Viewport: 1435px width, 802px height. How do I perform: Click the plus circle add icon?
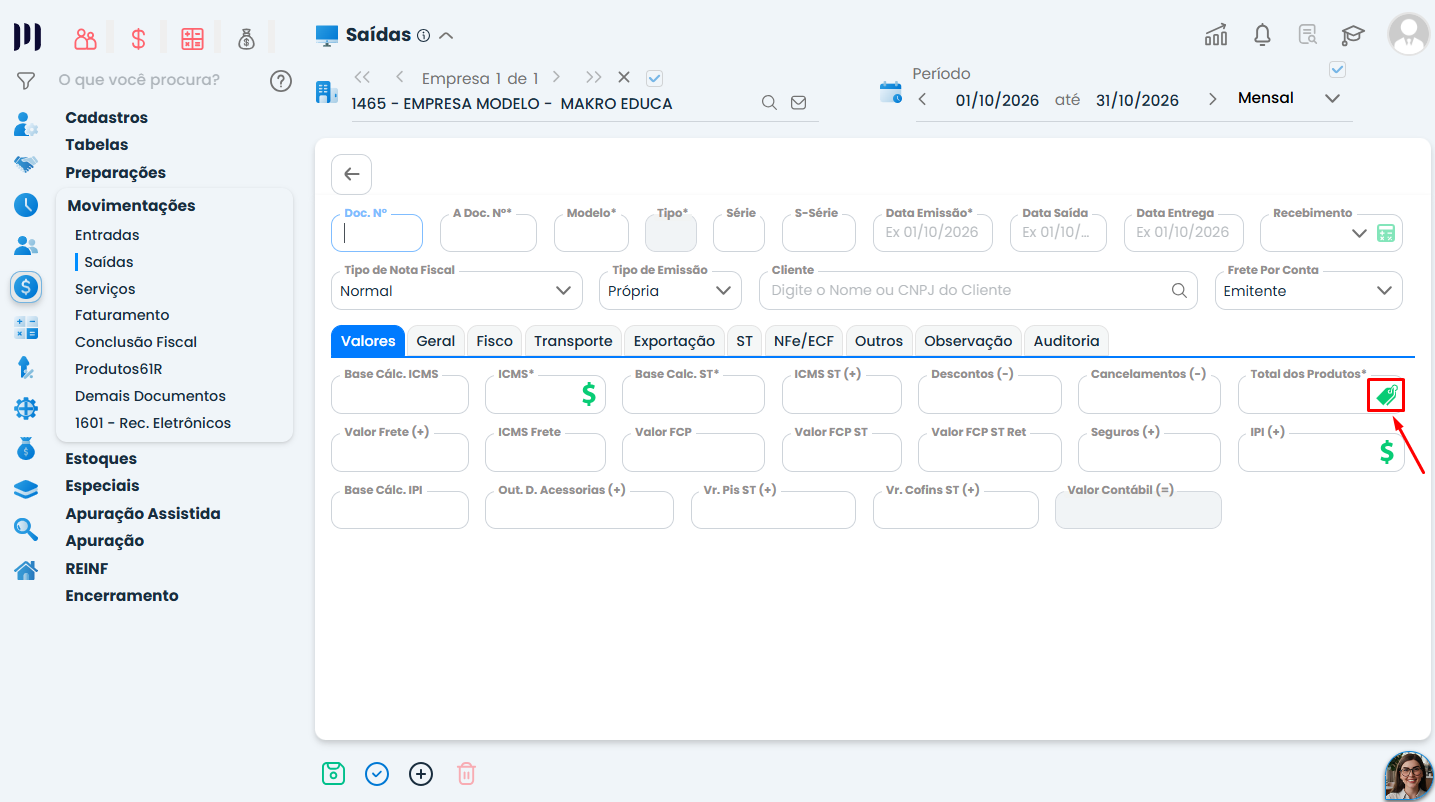tap(421, 774)
